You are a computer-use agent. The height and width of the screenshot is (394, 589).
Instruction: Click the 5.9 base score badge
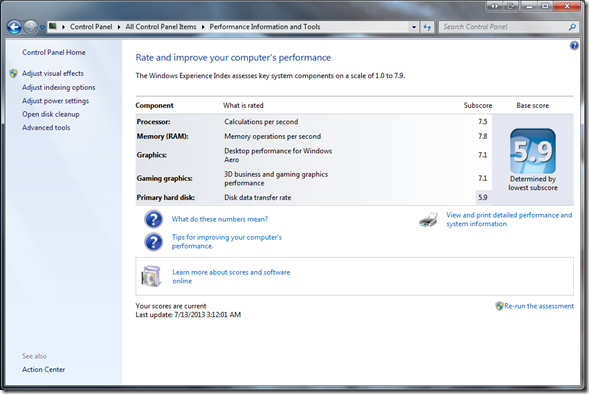[533, 151]
